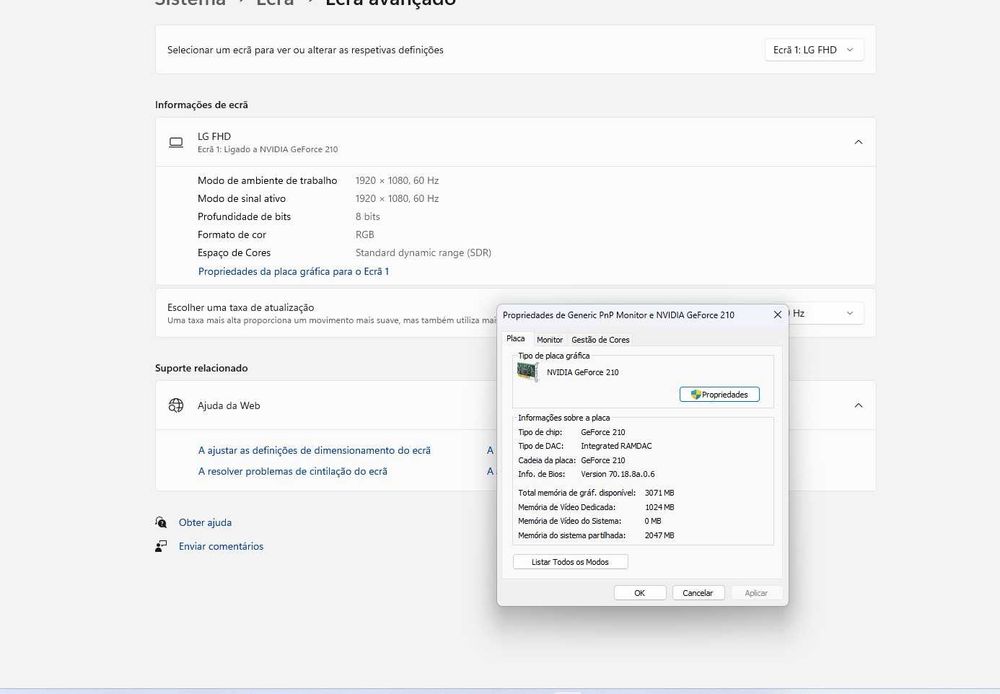This screenshot has height=694, width=1000.
Task: Click the Standard dynamic range (SDR) value
Action: click(x=423, y=253)
